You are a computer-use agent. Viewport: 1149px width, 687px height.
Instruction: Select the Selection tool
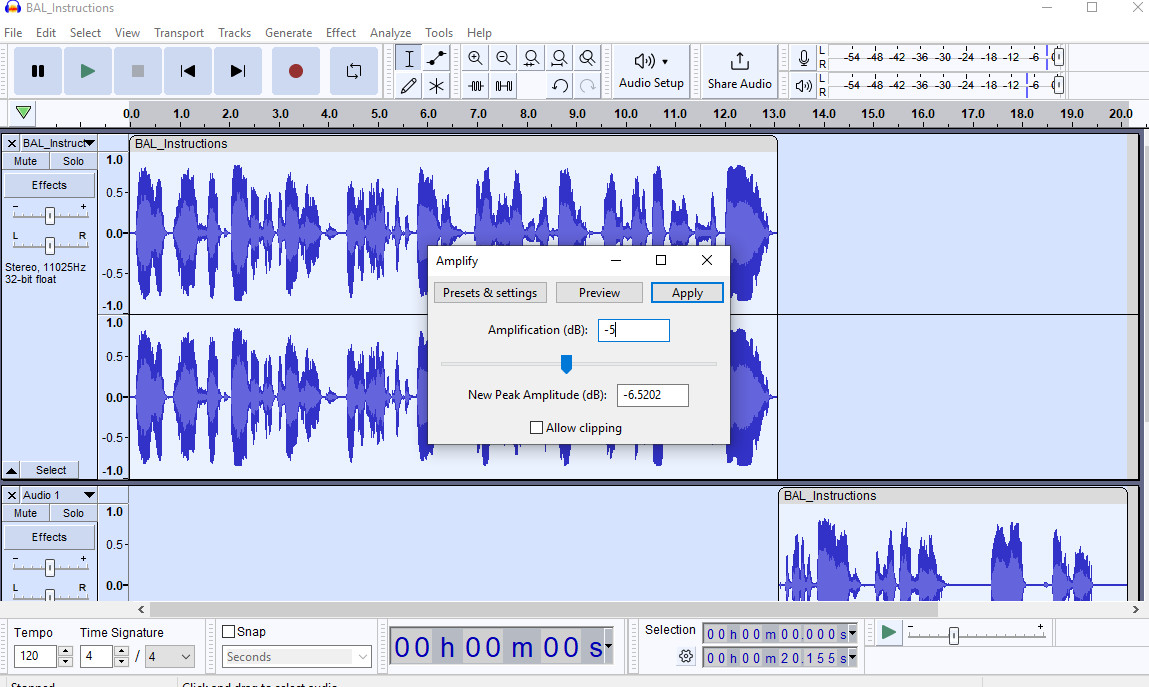pyautogui.click(x=409, y=58)
